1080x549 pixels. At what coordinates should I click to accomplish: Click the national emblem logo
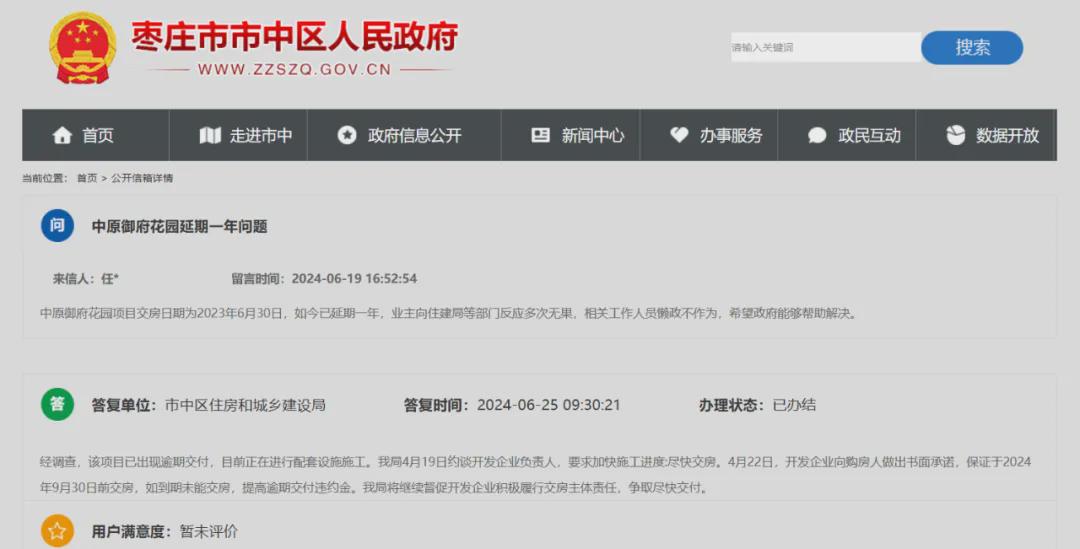(x=82, y=48)
